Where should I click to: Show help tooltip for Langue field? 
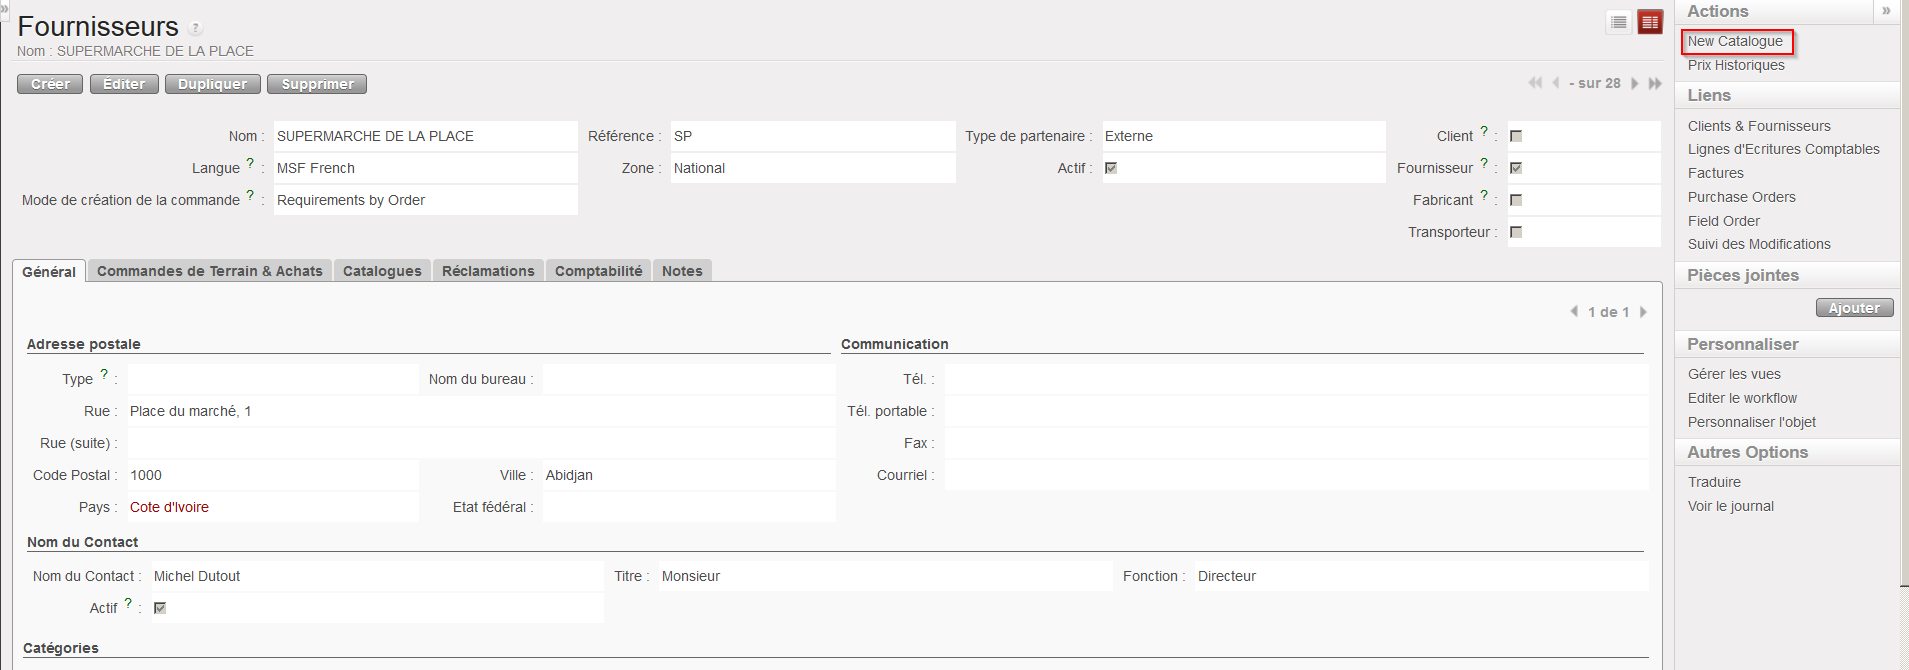coord(250,163)
